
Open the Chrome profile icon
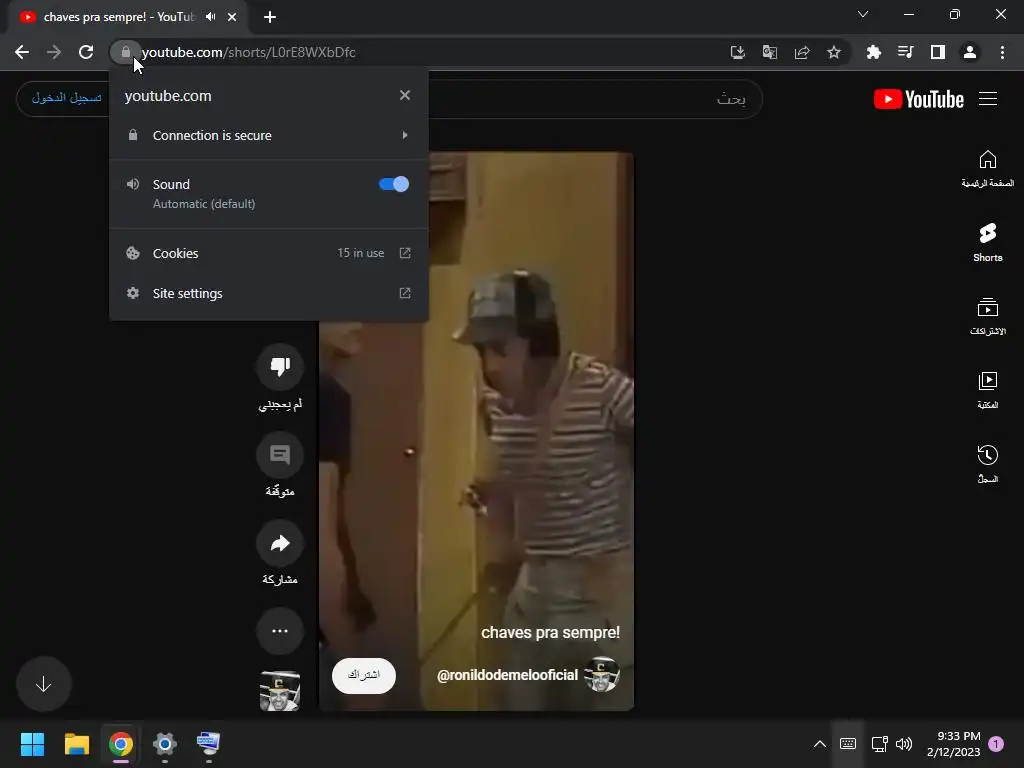coord(970,52)
